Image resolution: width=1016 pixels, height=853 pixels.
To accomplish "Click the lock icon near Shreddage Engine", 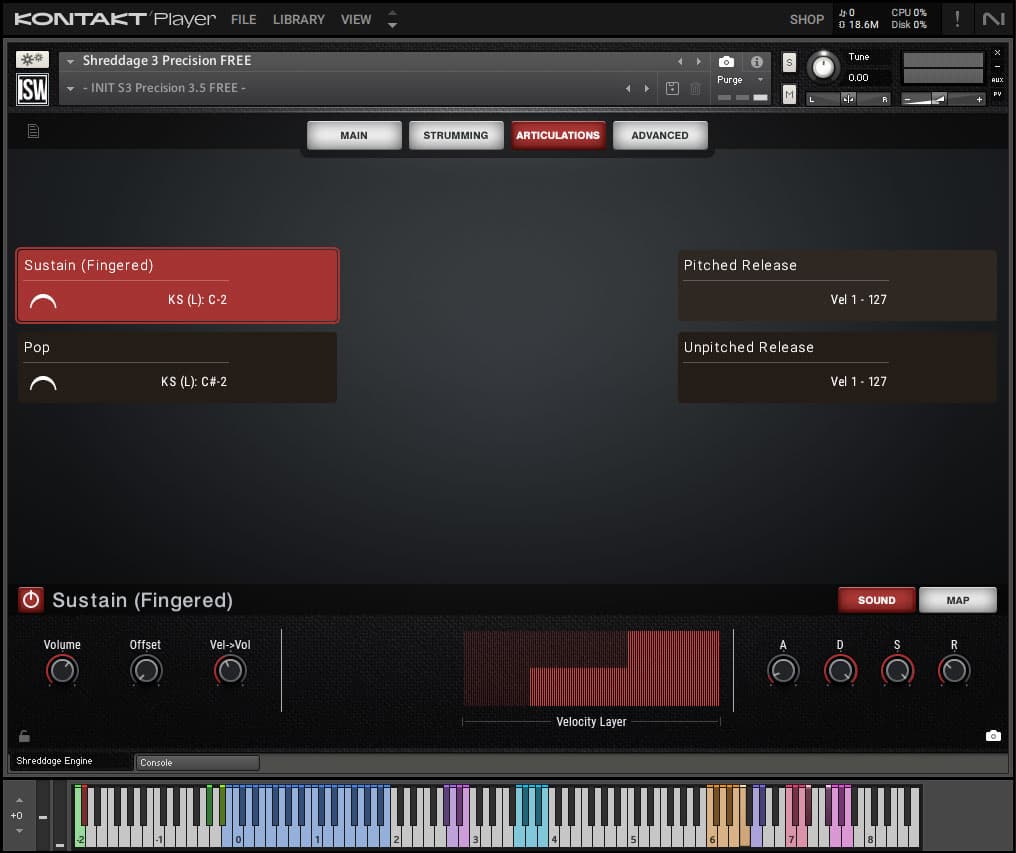I will 24,736.
